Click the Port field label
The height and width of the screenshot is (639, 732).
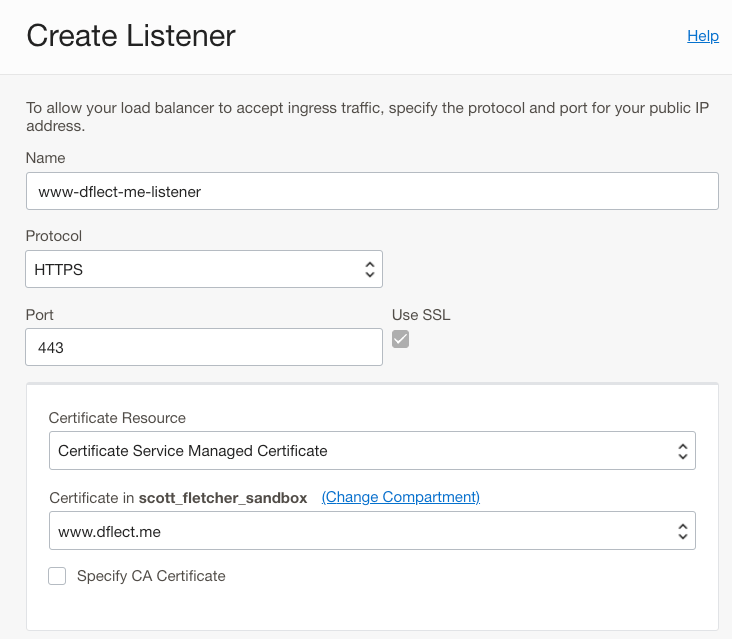pyautogui.click(x=41, y=314)
